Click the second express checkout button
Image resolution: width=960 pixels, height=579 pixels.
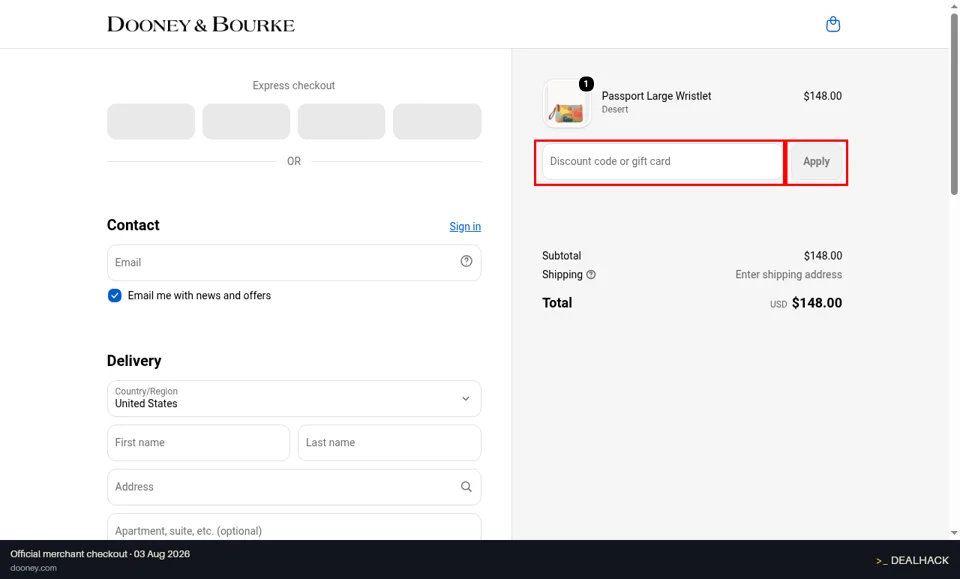point(246,121)
